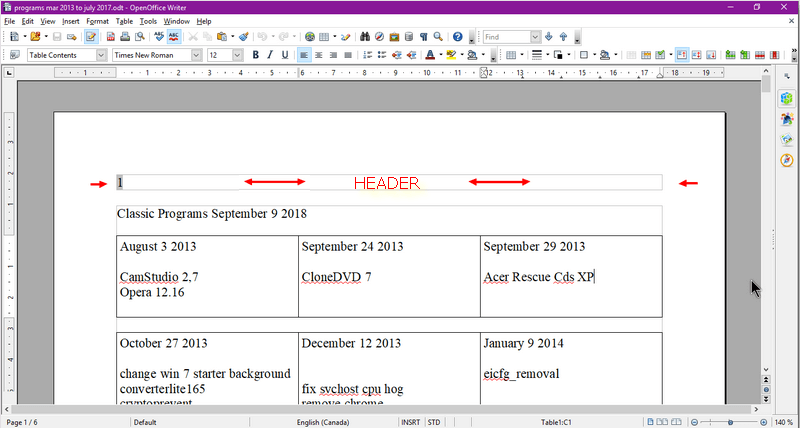
Task: Open the Font Color dropdown arrow
Action: point(440,55)
